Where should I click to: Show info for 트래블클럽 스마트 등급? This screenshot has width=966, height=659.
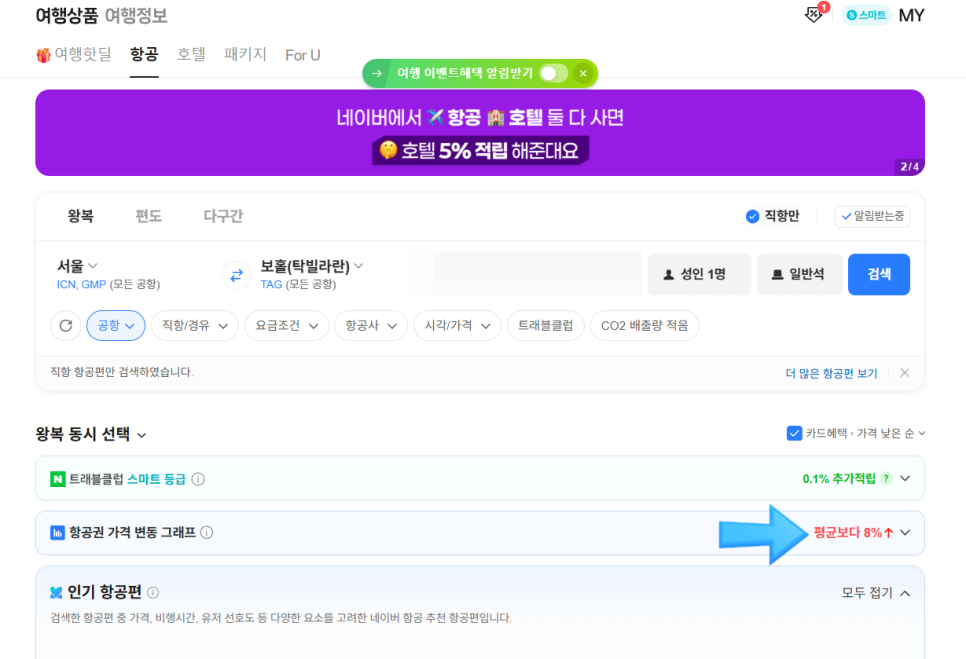(x=198, y=479)
